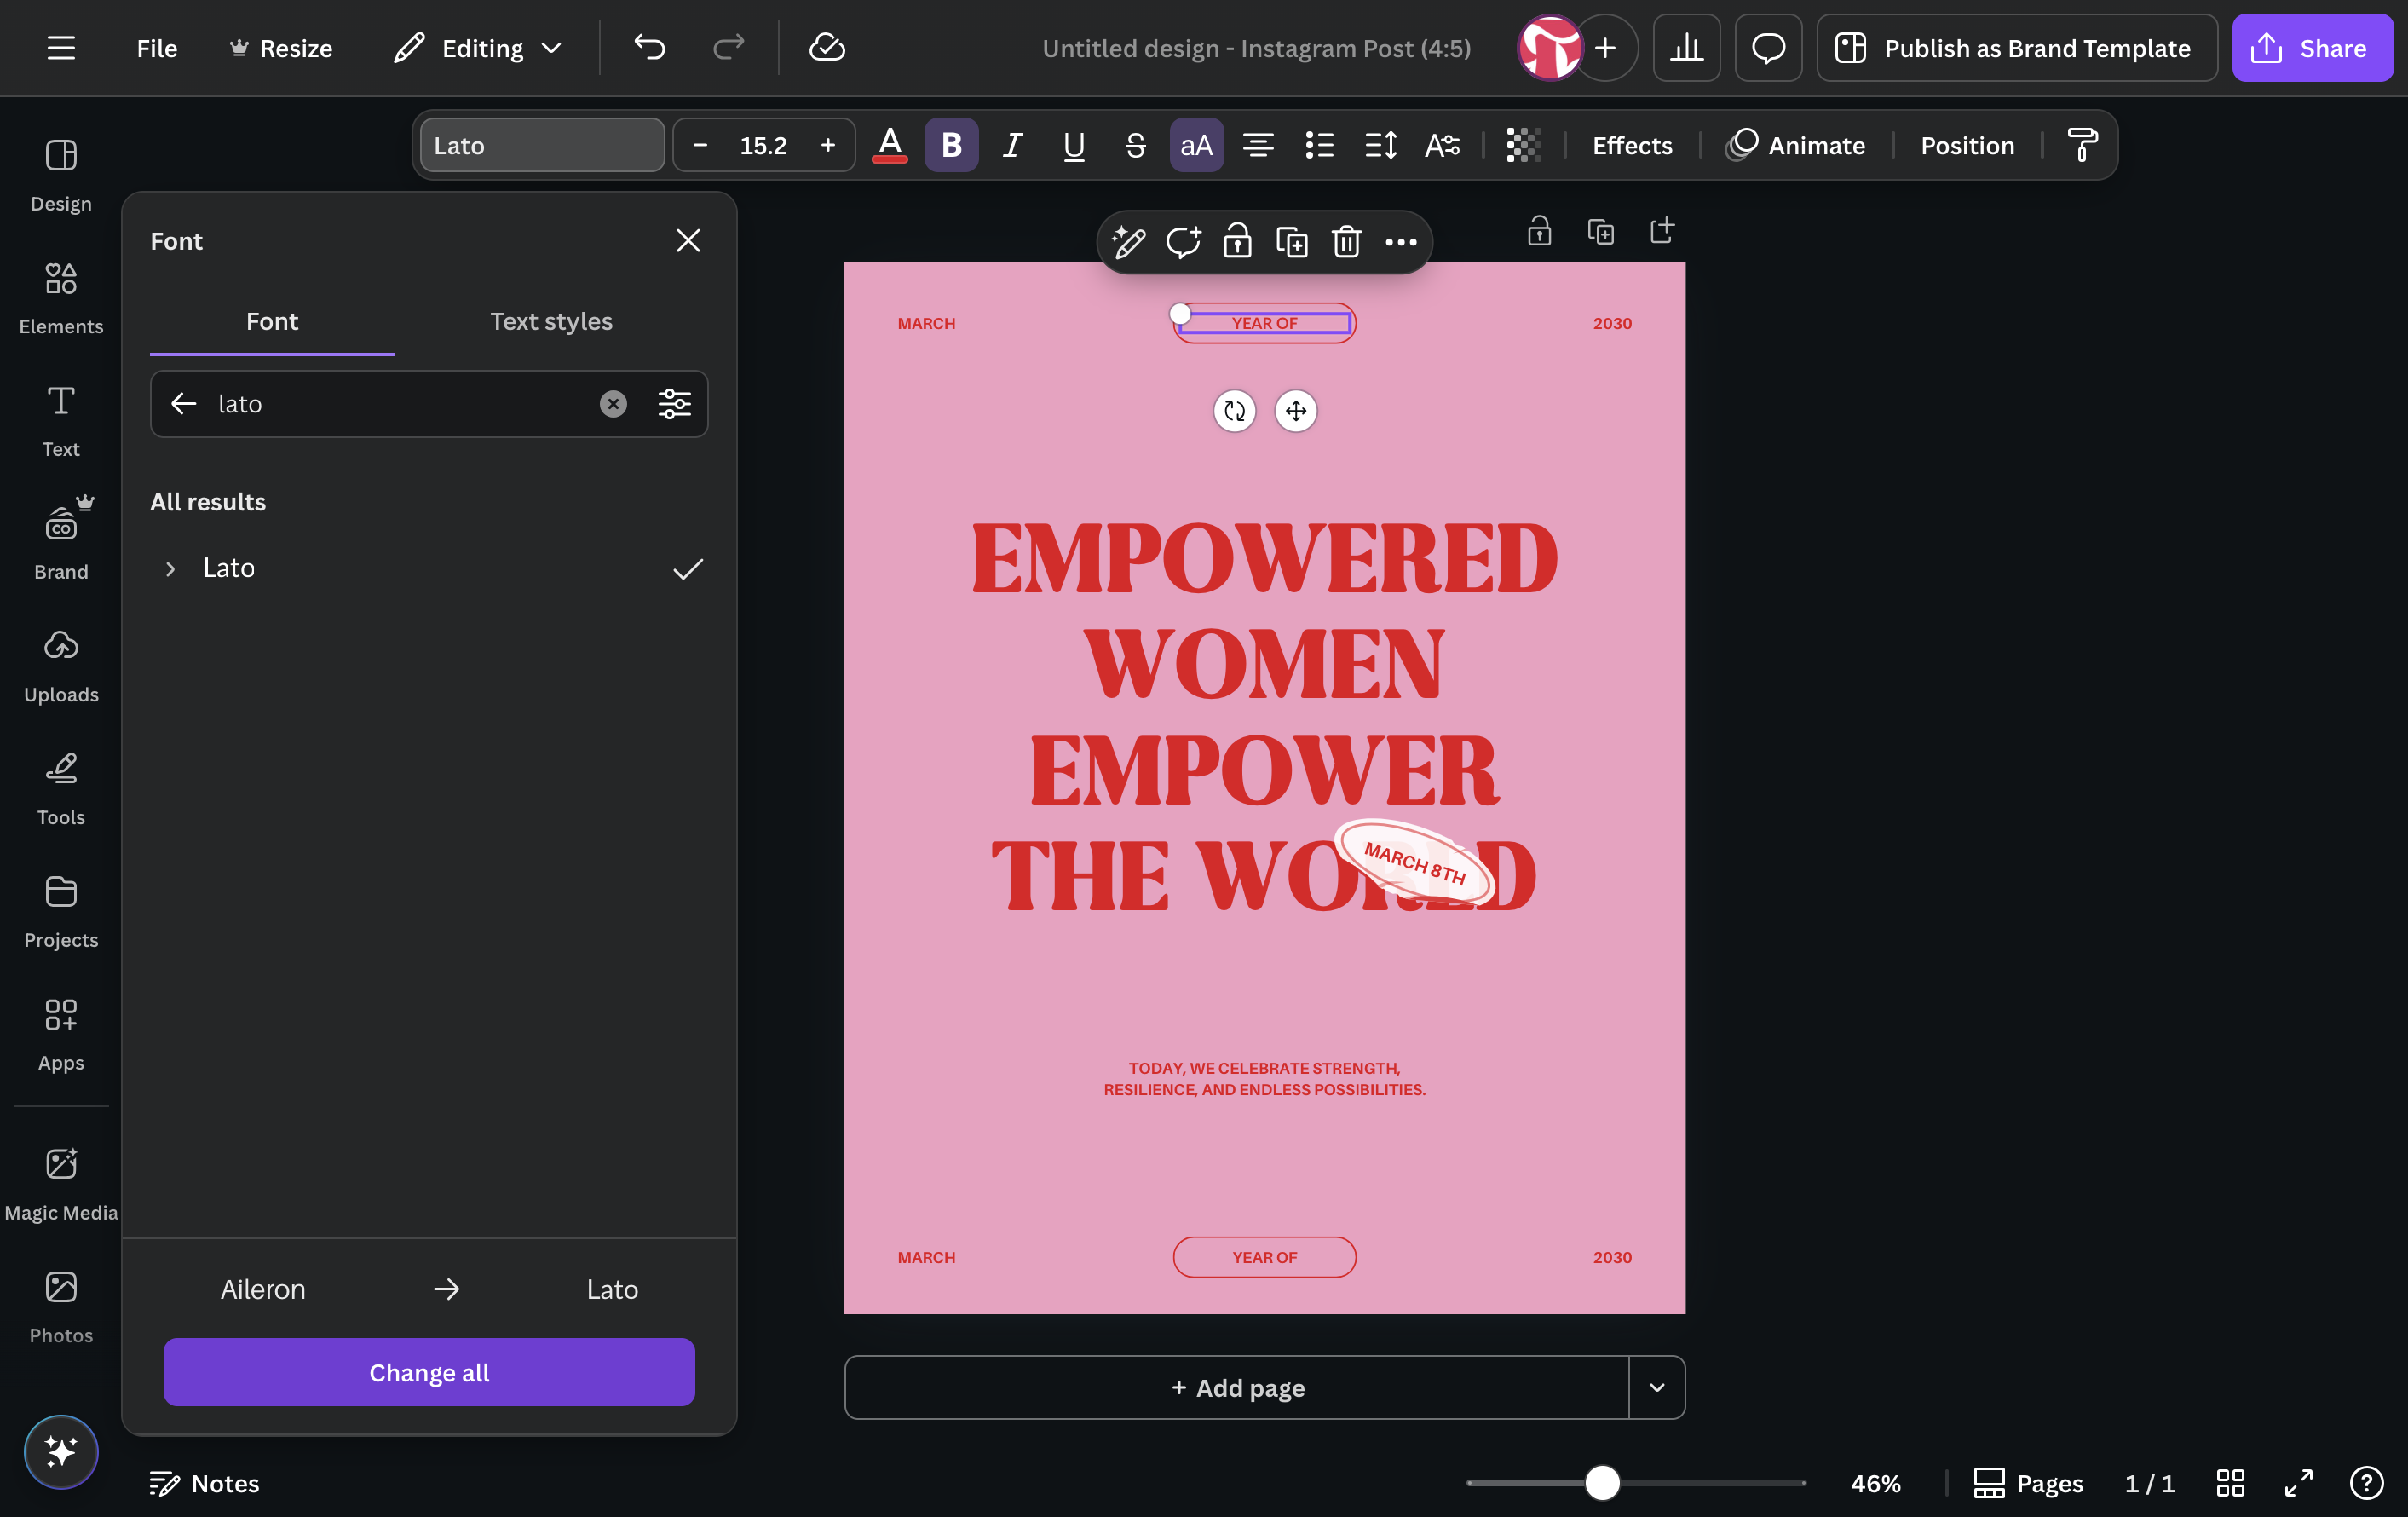Screen dimensions: 2408x1517
Task: Toggle strikethrough formatting
Action: [1135, 145]
